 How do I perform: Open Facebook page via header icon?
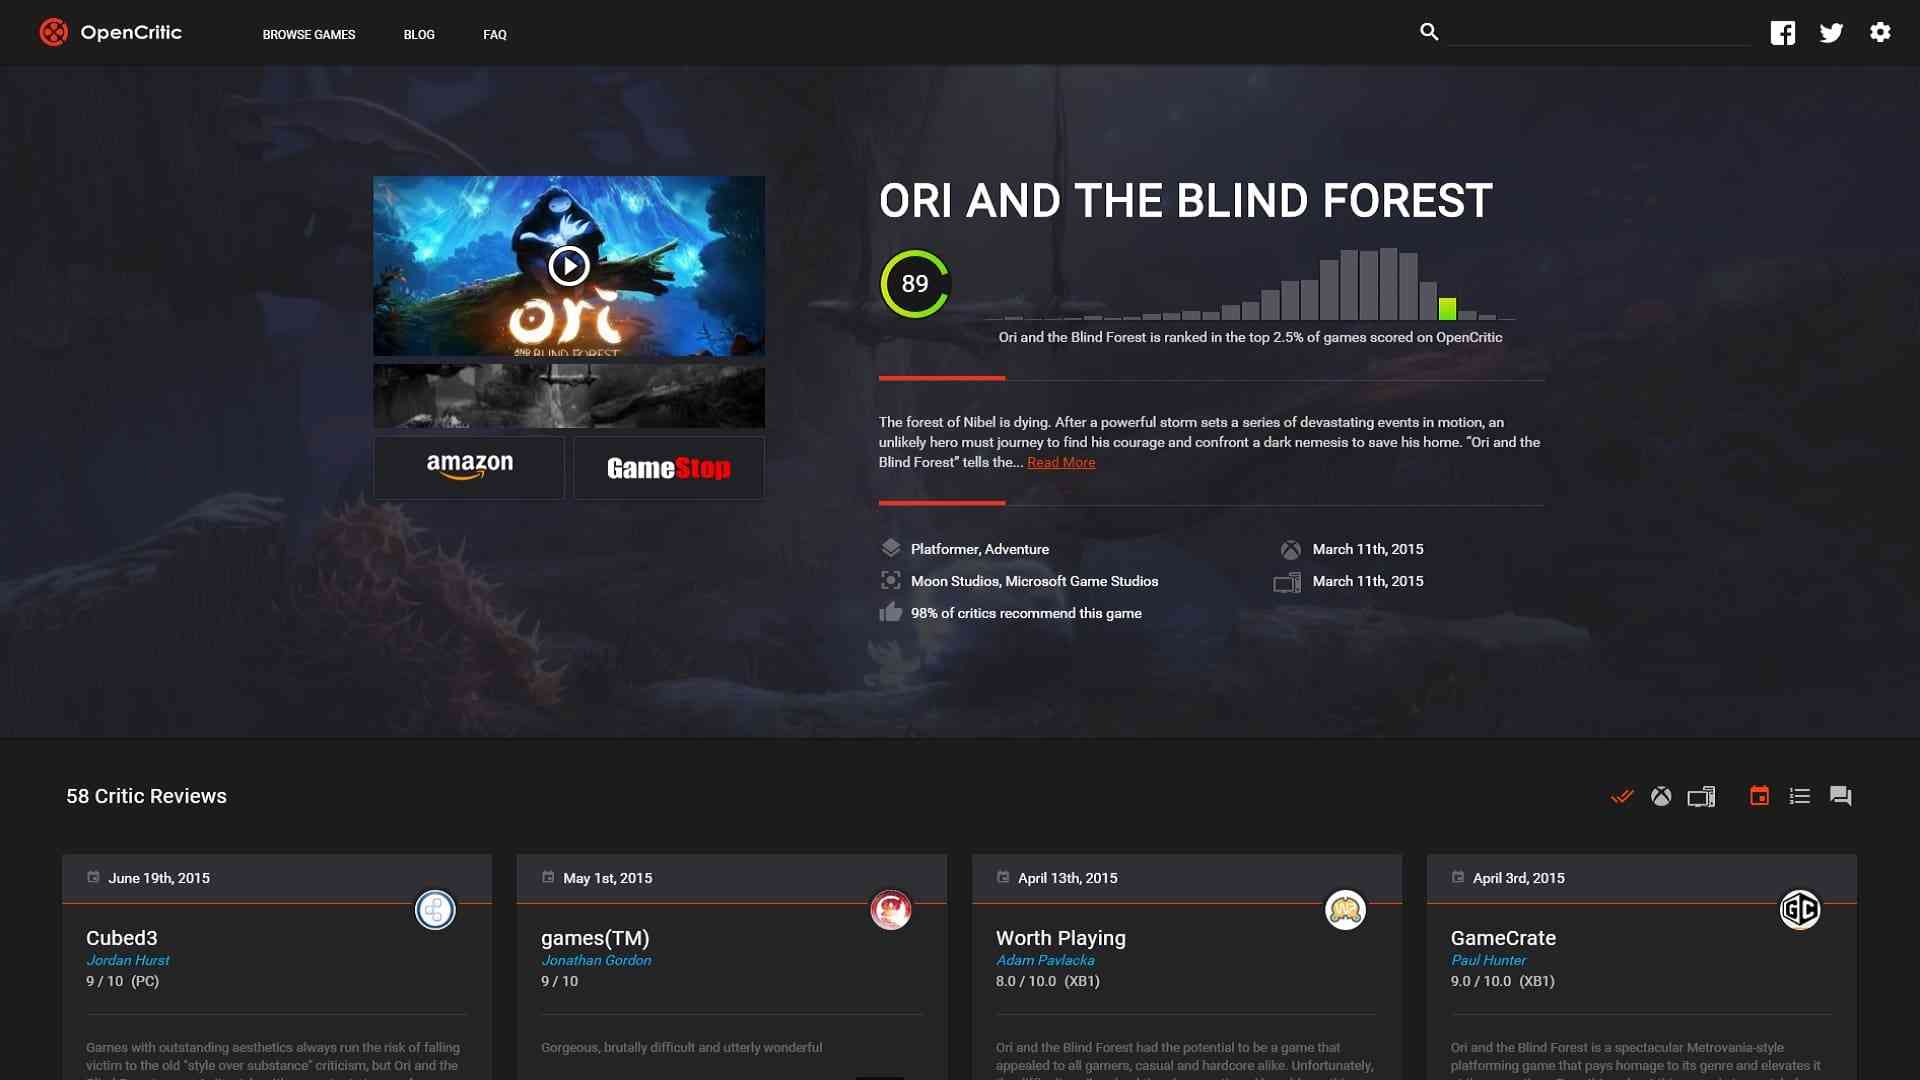(1782, 33)
